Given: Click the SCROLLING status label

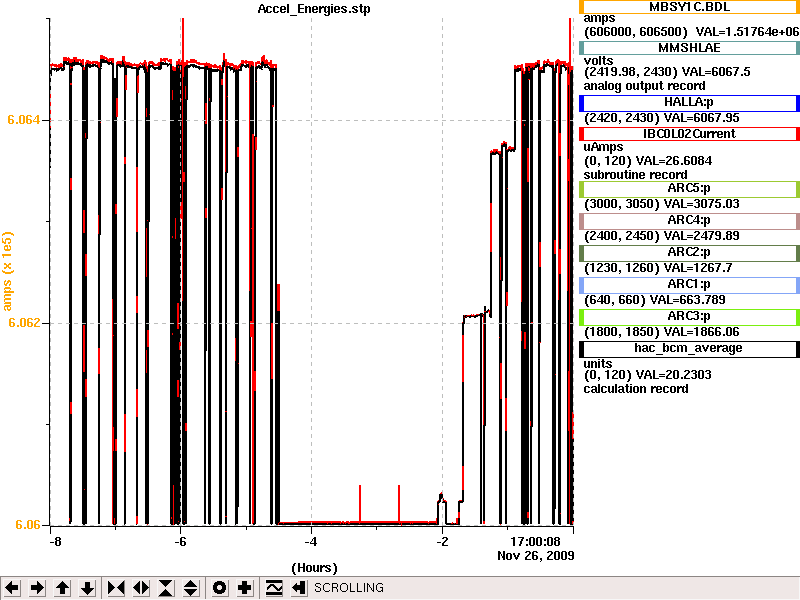Looking at the screenshot, I should click(349, 588).
